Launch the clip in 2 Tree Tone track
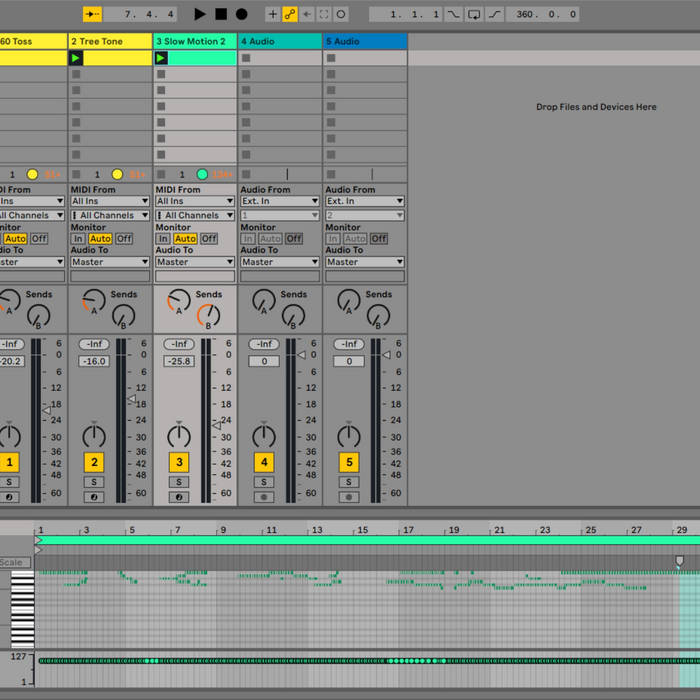The height and width of the screenshot is (700, 700). (76, 58)
